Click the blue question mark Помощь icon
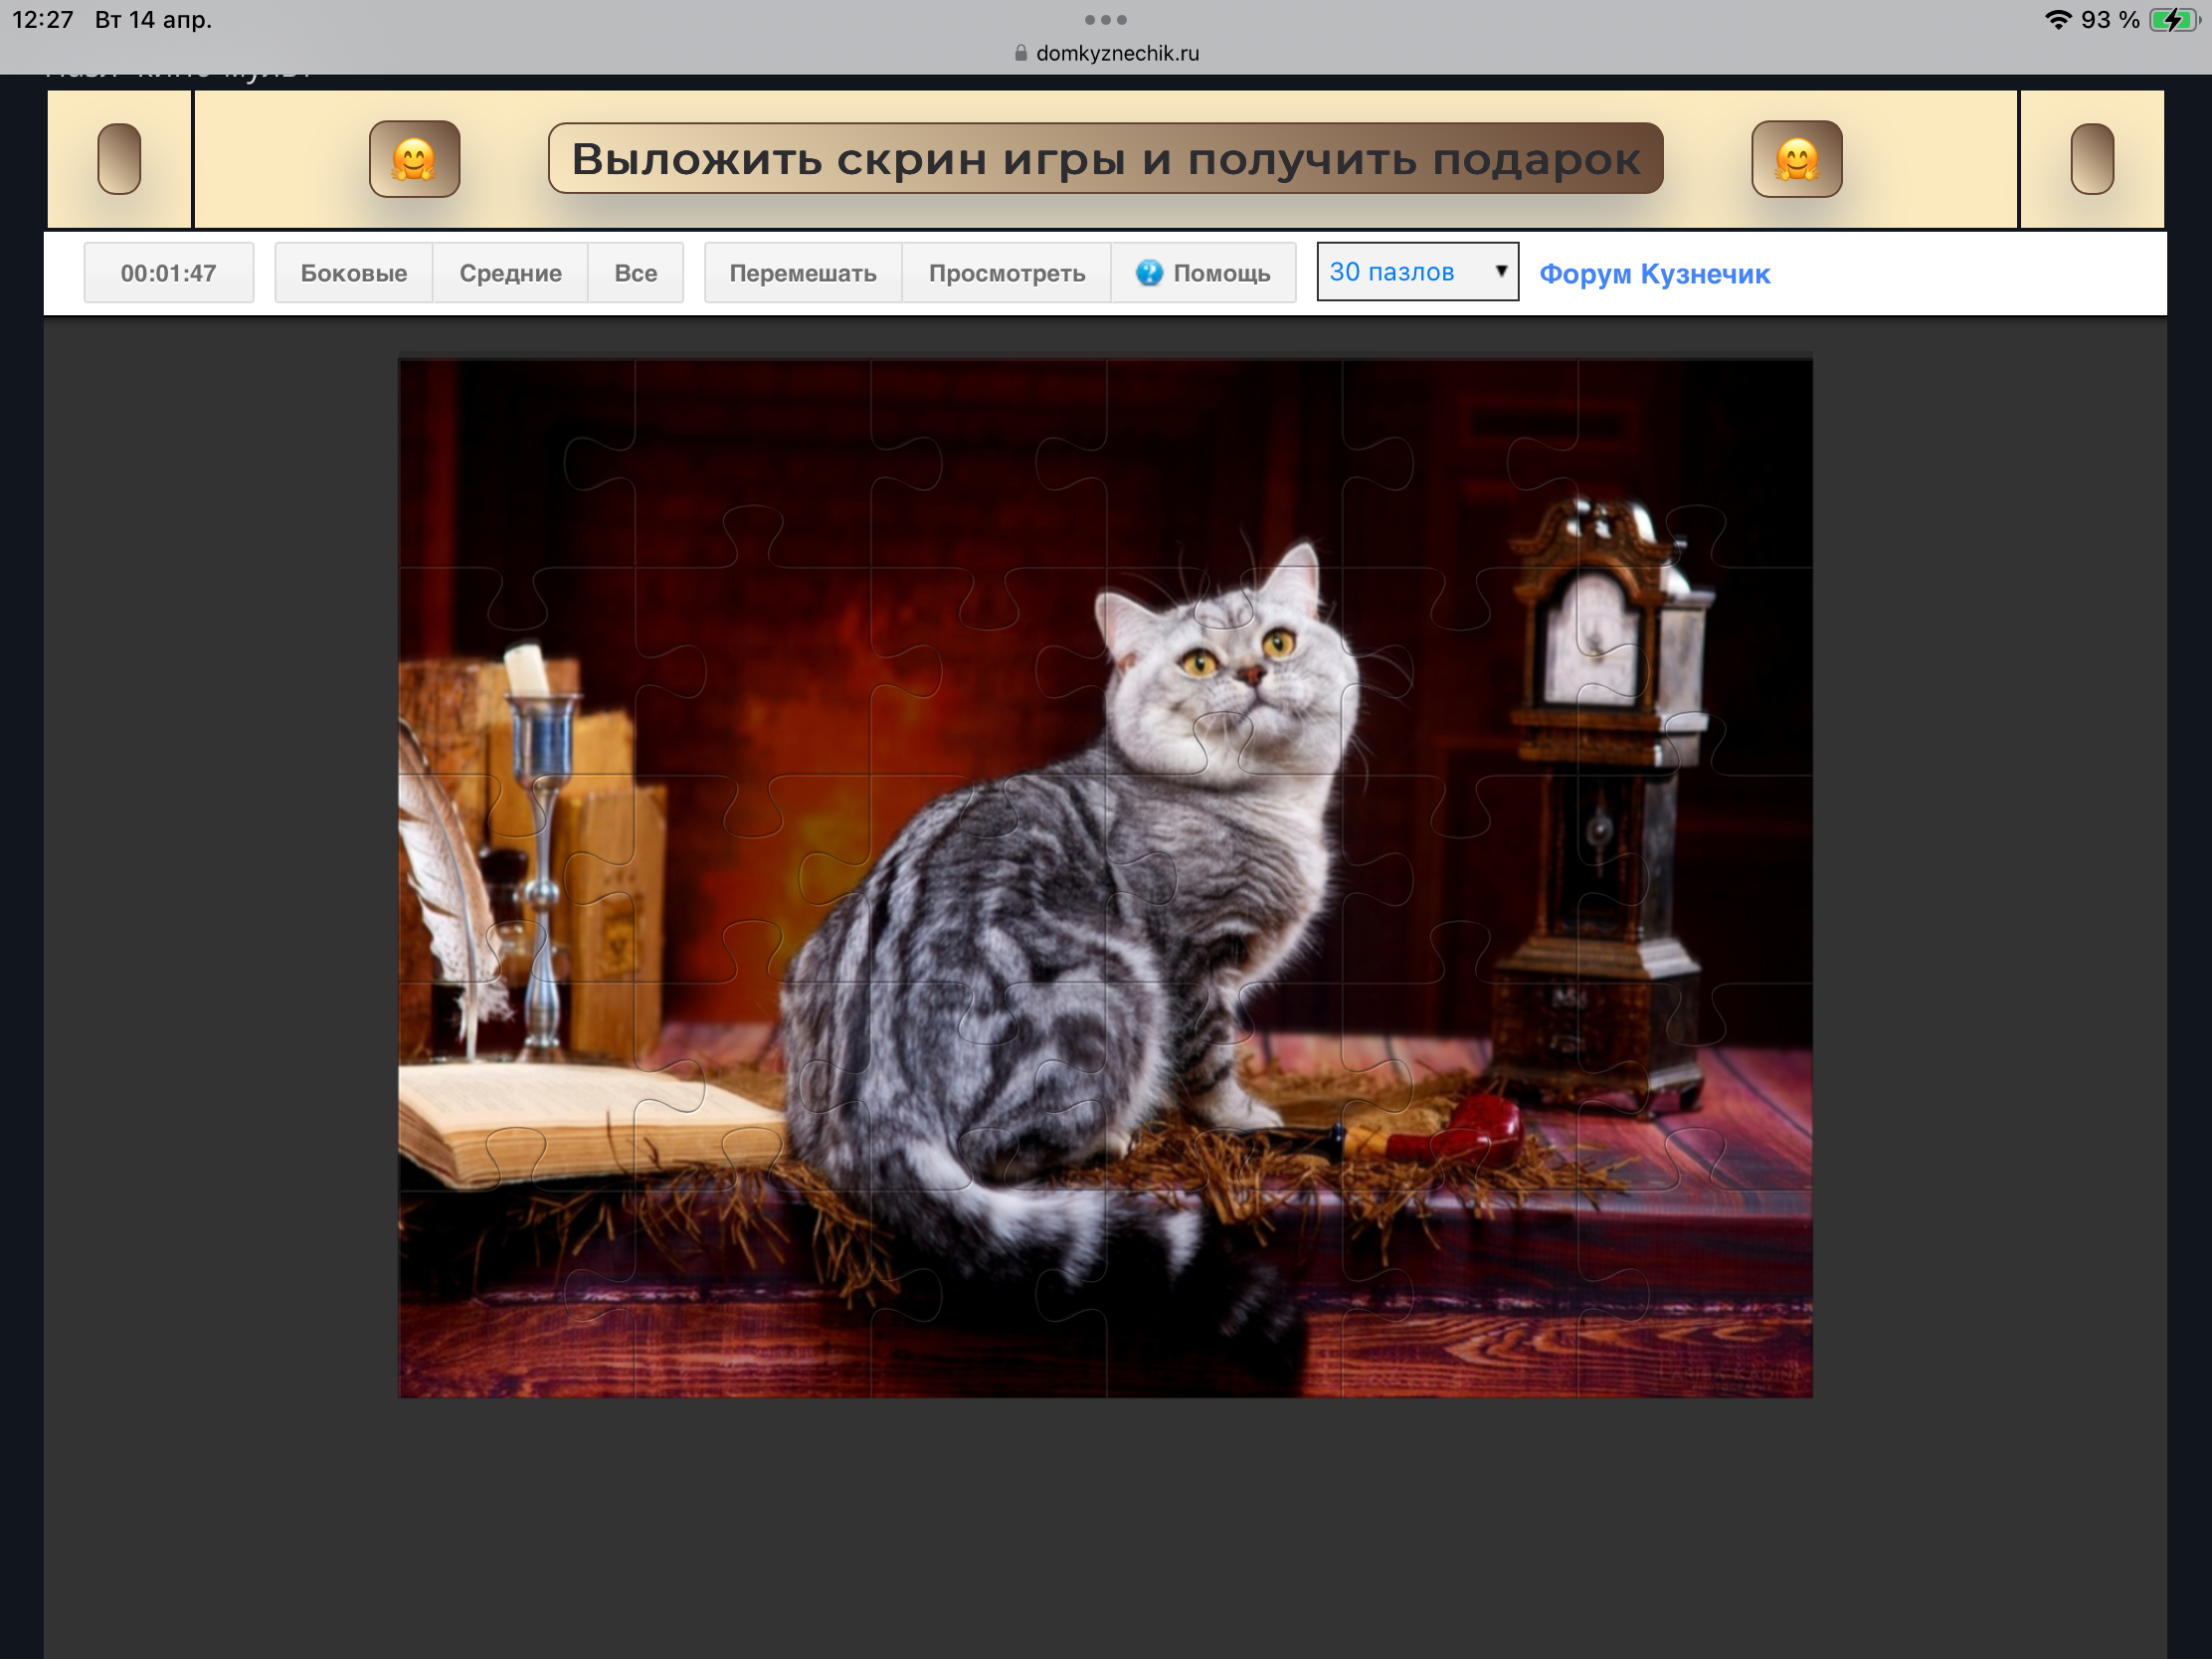The image size is (2212, 1659). coord(1149,273)
